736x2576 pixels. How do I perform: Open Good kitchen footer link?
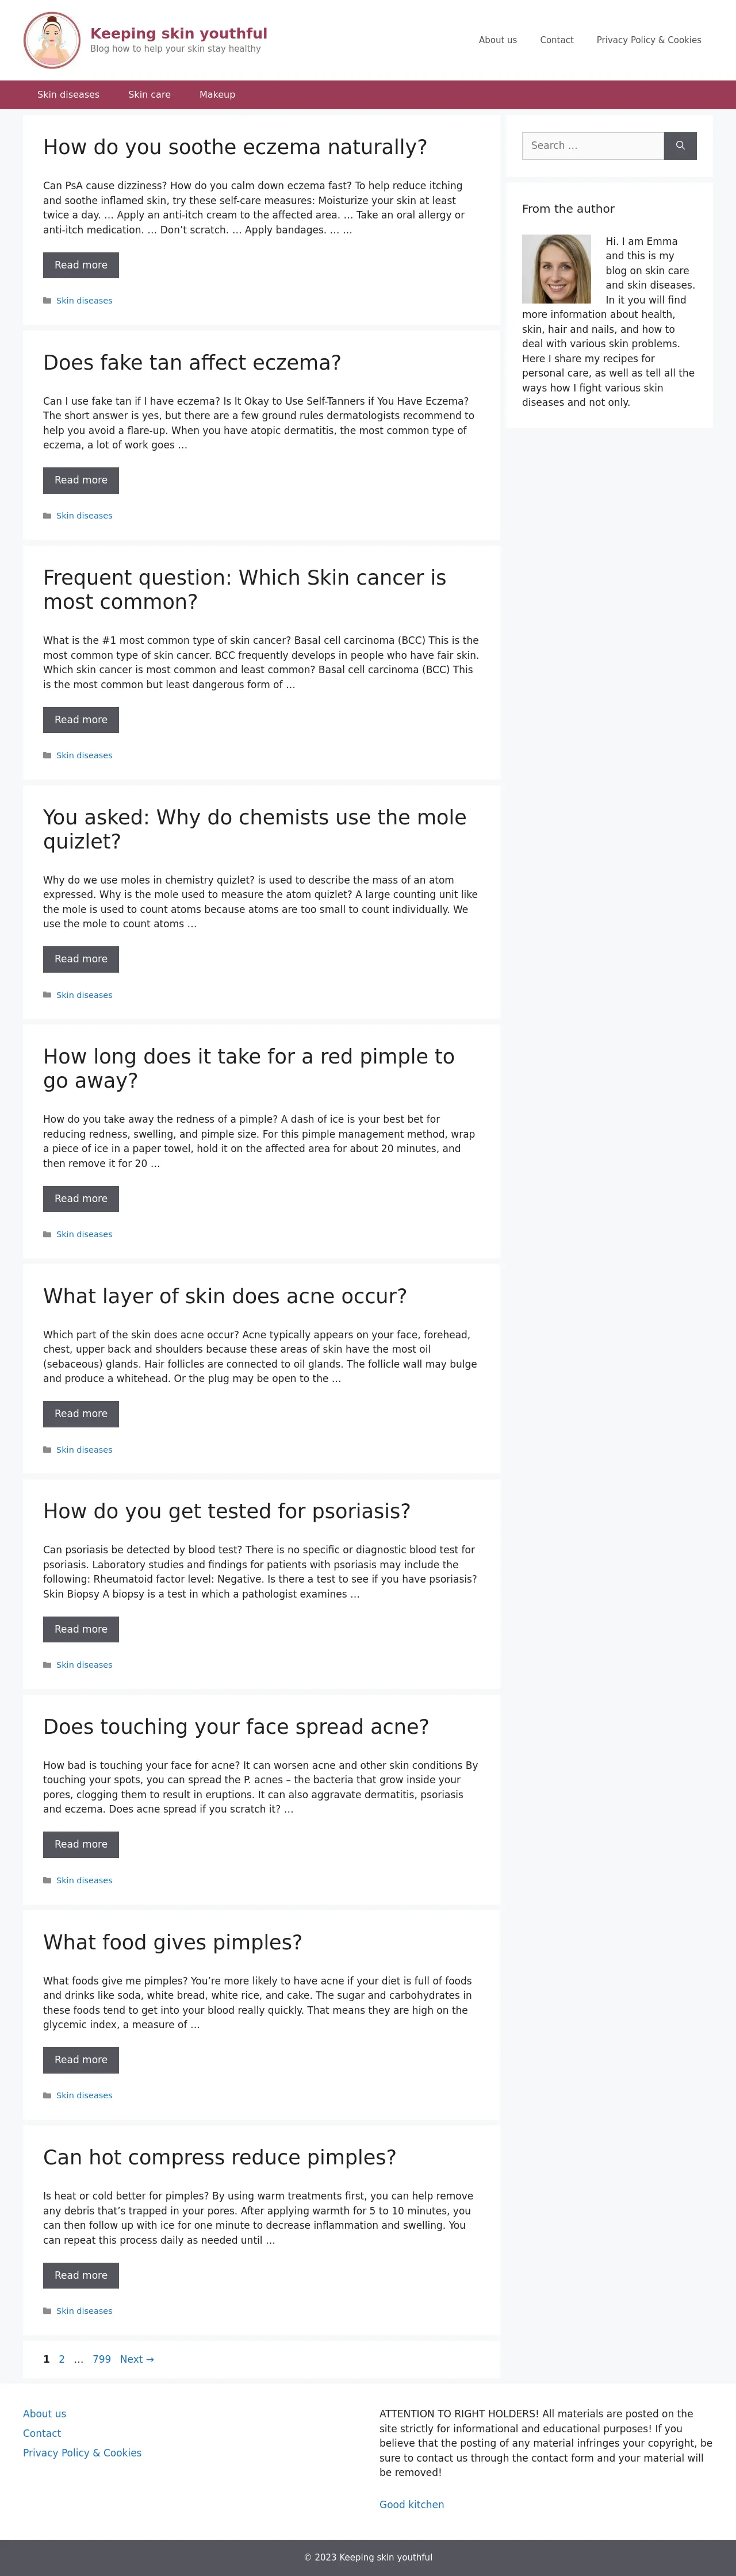[x=411, y=2505]
